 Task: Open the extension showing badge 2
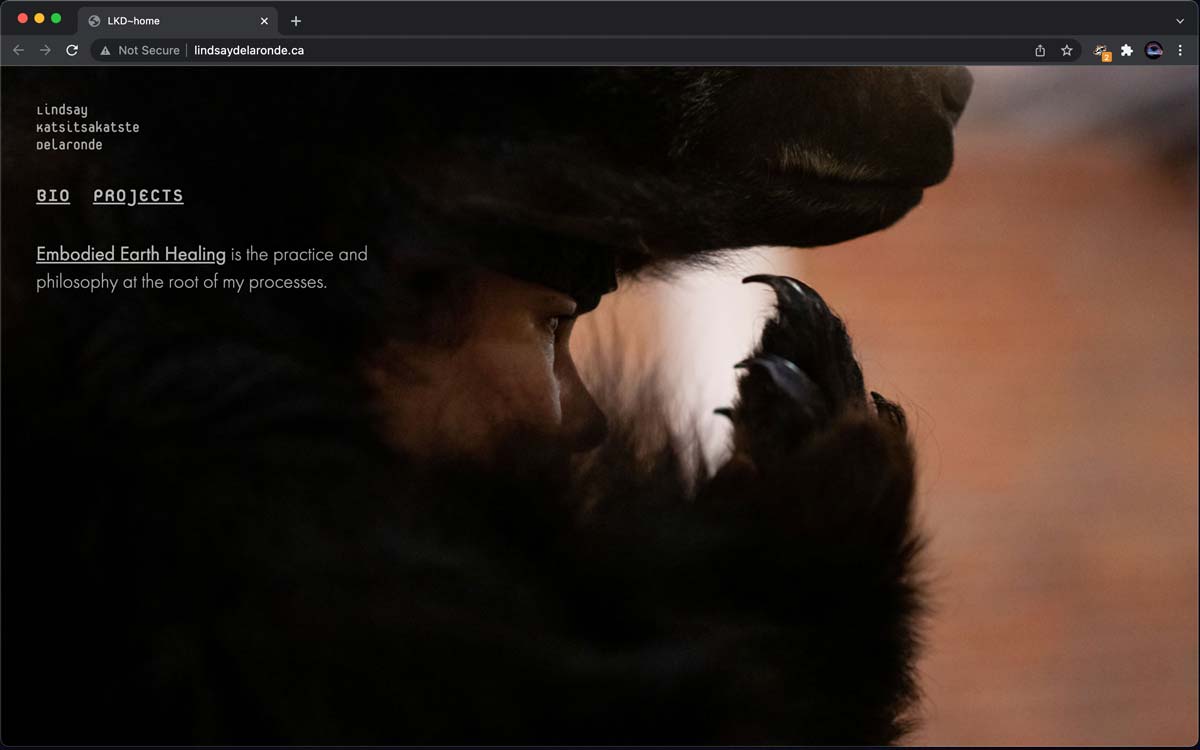click(1101, 51)
